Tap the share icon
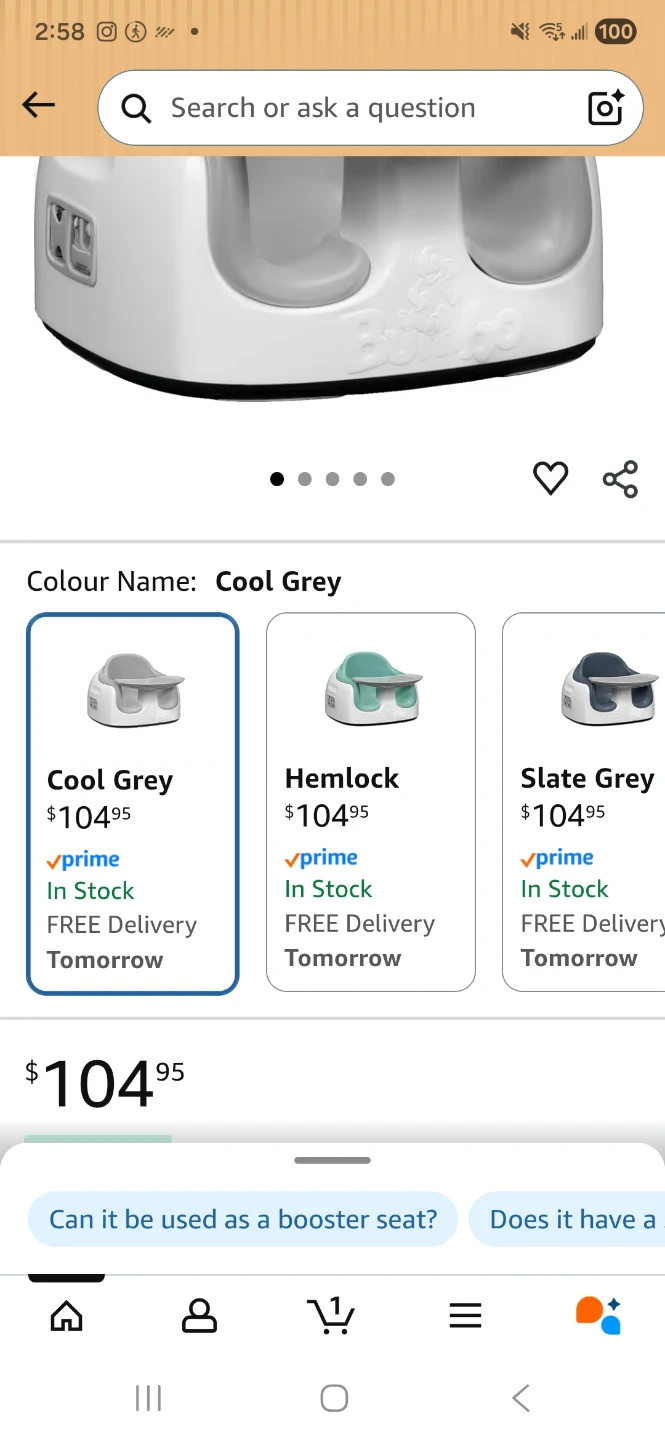 (x=620, y=479)
